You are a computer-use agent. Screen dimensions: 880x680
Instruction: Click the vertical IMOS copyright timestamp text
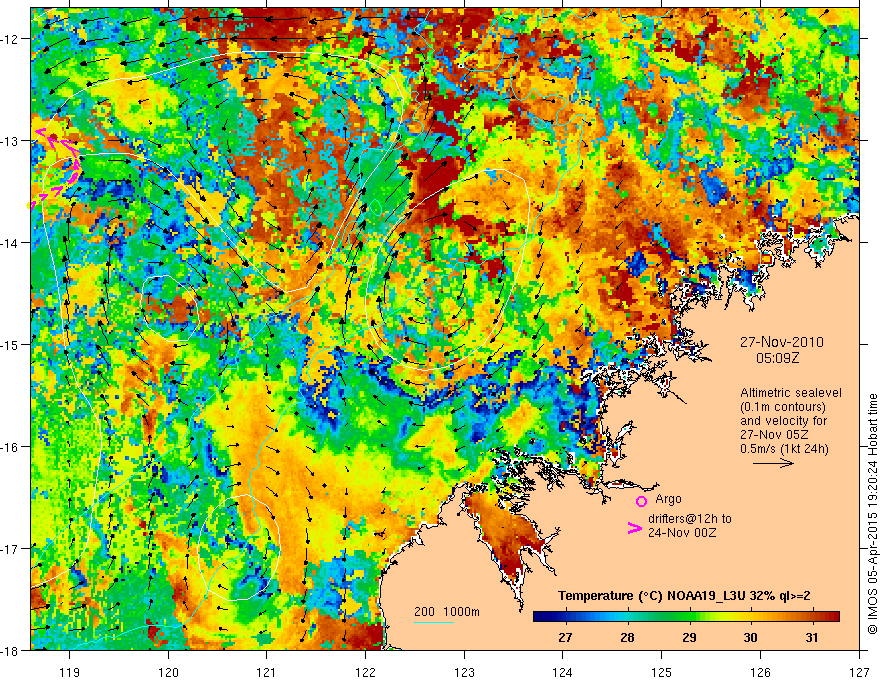click(x=872, y=515)
